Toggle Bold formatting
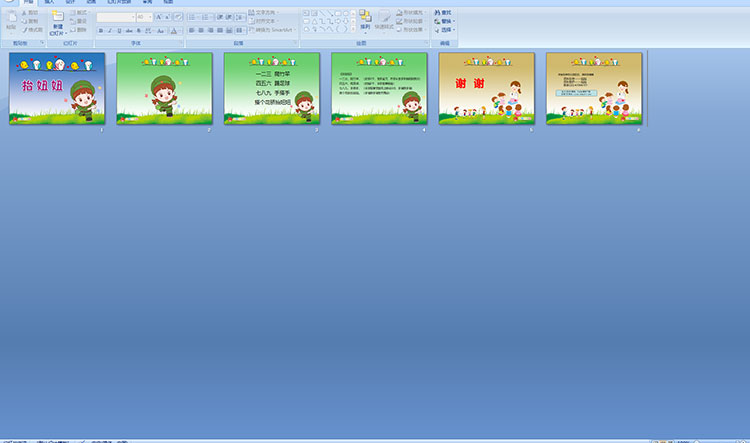750x443 pixels. 101,30
